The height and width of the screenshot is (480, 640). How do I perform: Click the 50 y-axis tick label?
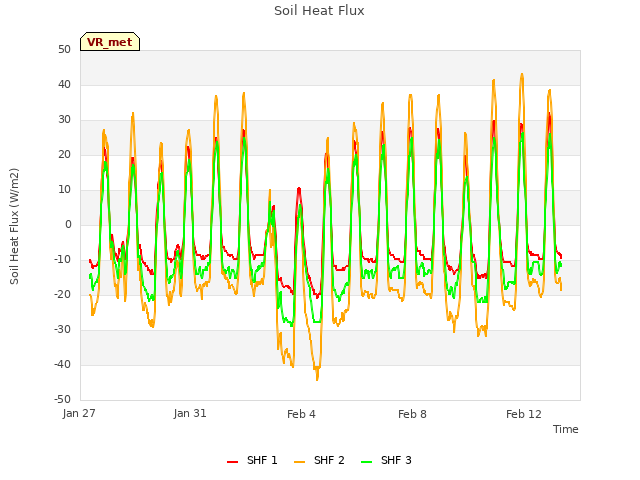point(64,49)
